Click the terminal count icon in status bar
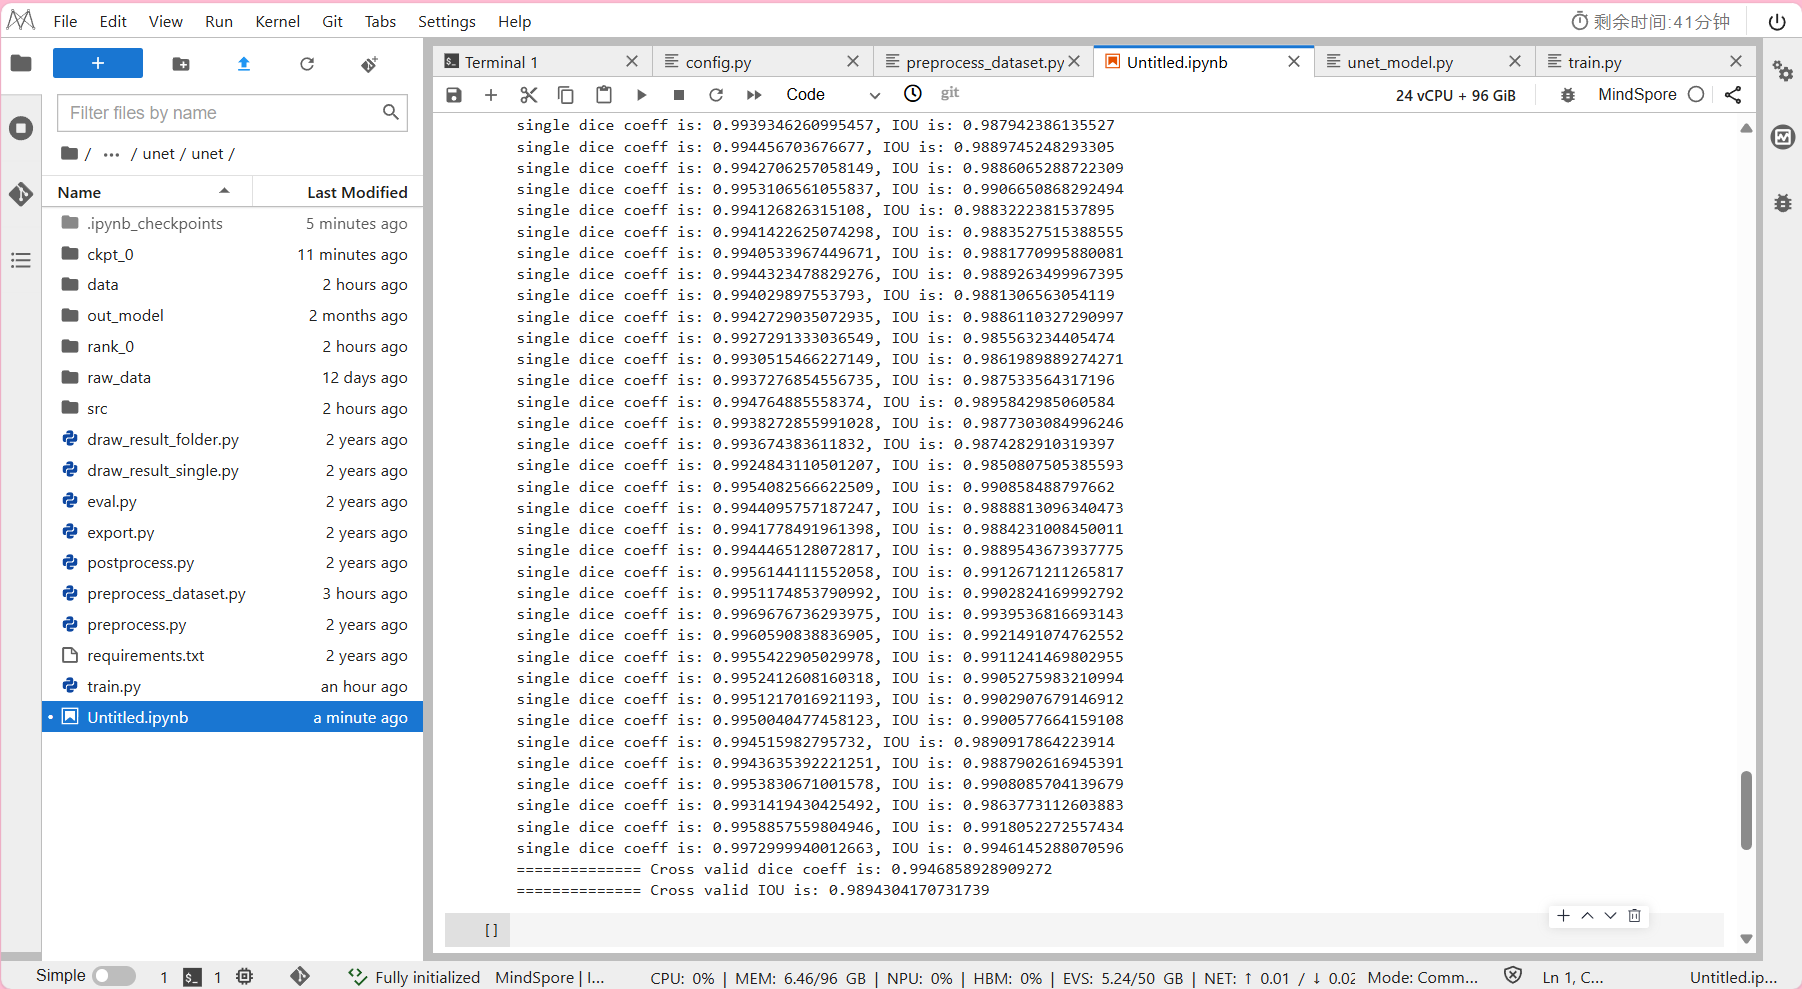This screenshot has height=989, width=1802. click(x=192, y=977)
